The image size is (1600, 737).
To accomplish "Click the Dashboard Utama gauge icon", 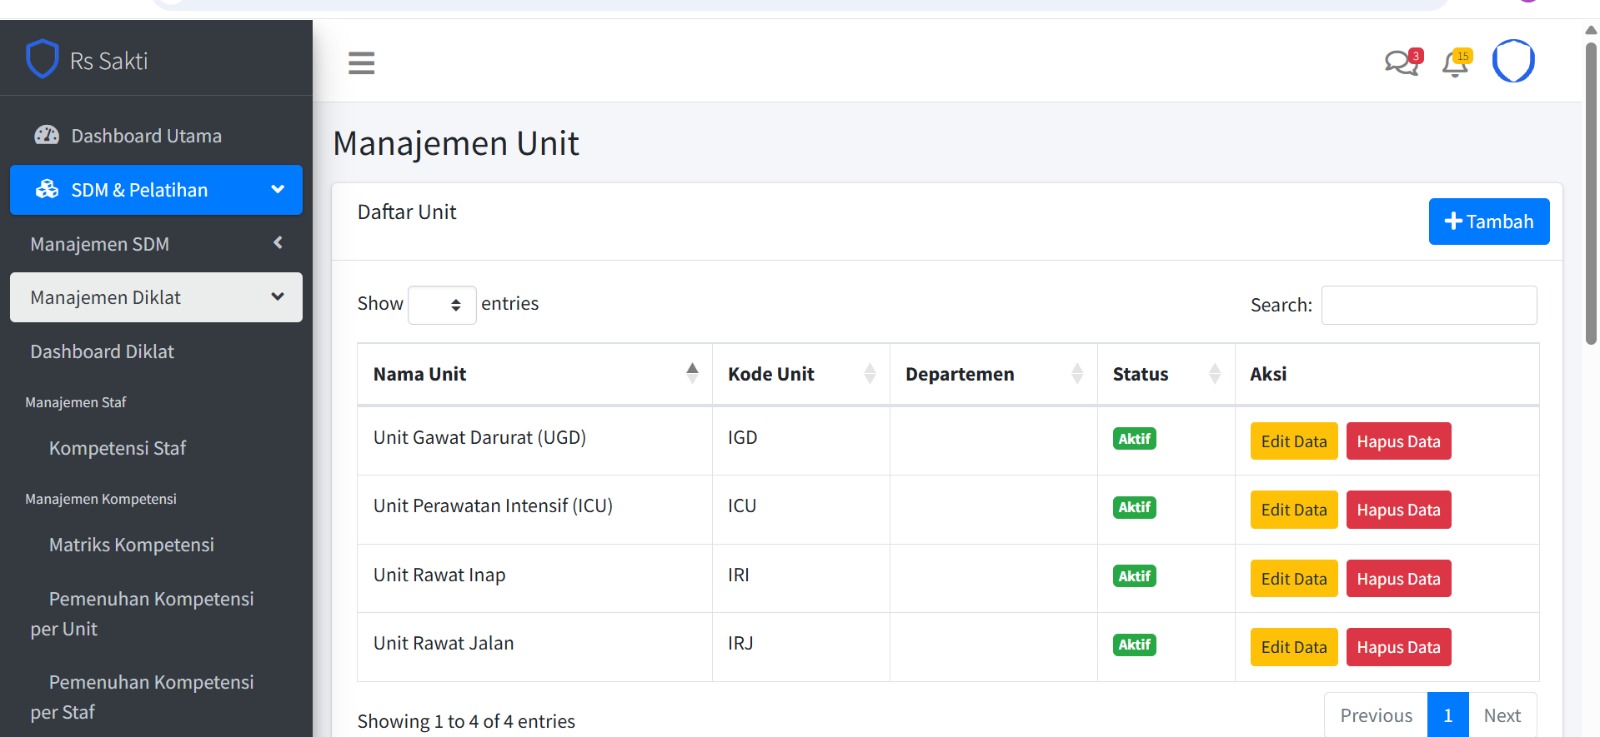I will (47, 135).
